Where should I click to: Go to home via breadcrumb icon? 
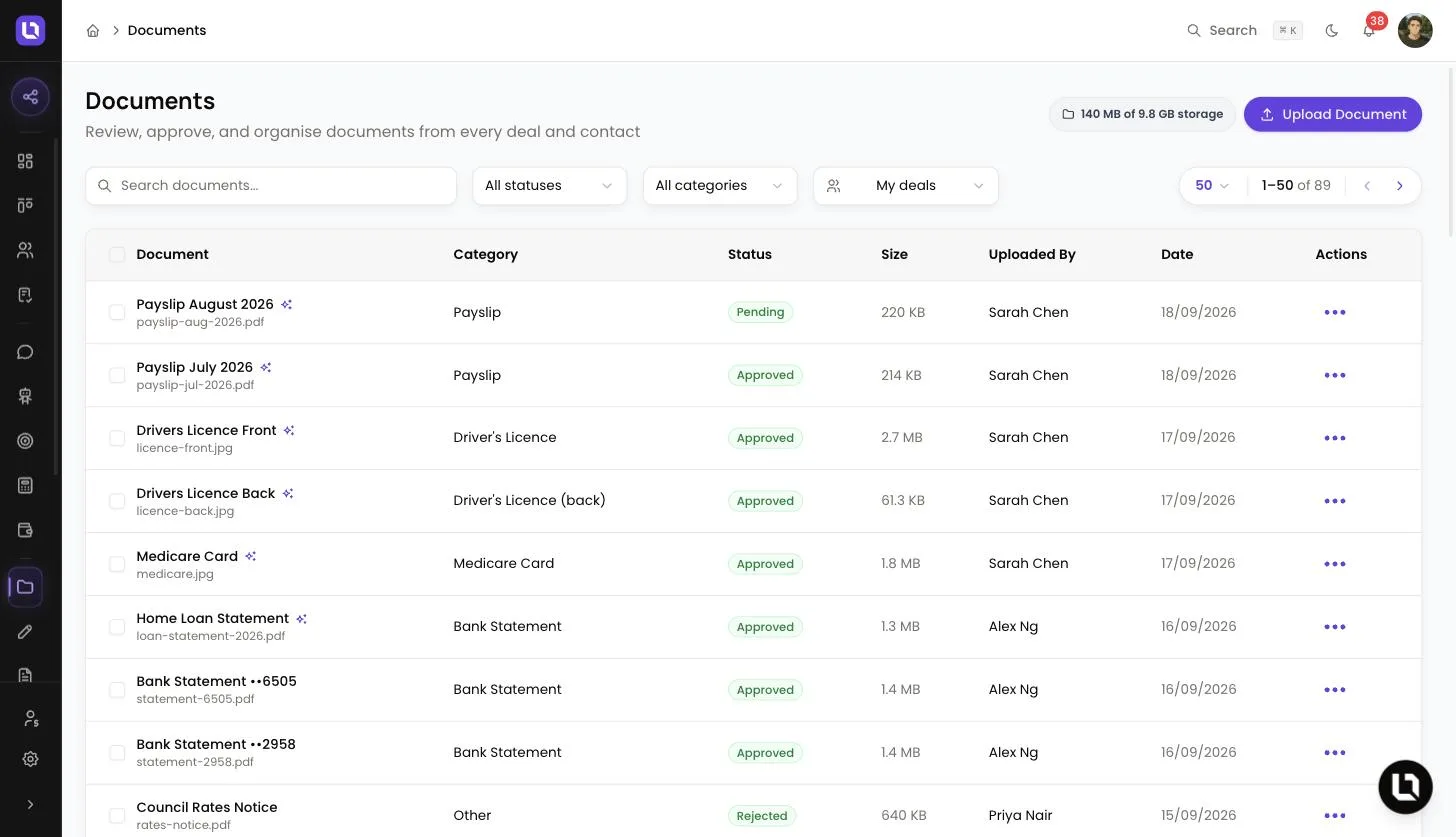93,31
